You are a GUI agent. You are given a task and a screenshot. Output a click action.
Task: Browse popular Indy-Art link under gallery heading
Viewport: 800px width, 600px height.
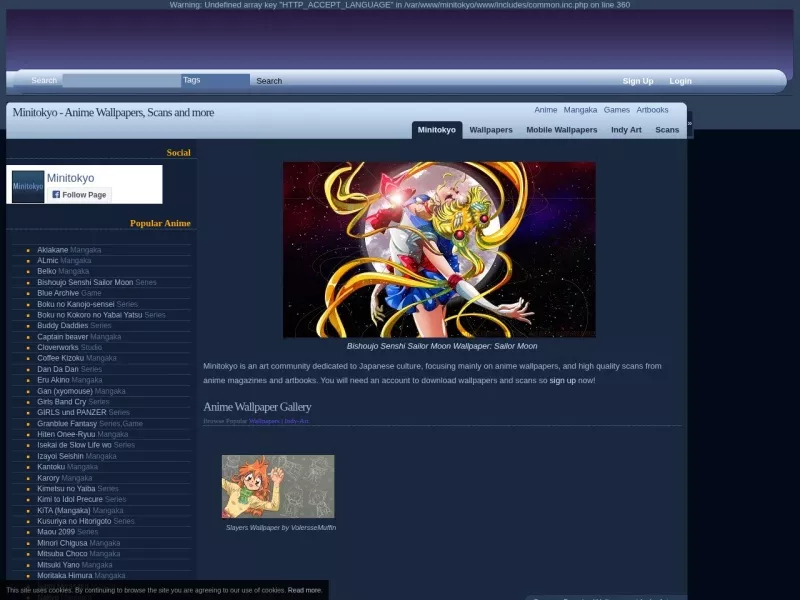[296, 421]
